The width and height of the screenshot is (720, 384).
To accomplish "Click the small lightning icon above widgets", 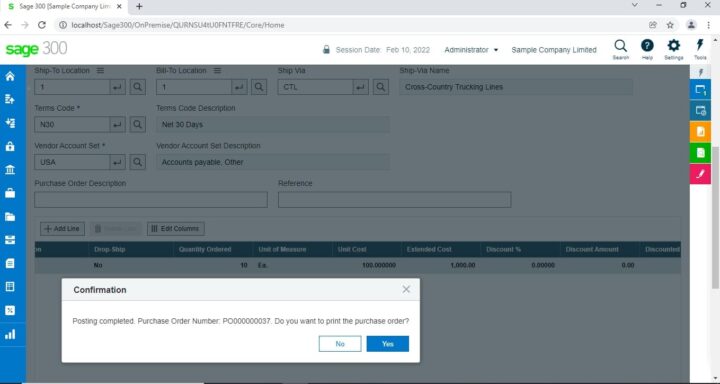I will (x=700, y=73).
